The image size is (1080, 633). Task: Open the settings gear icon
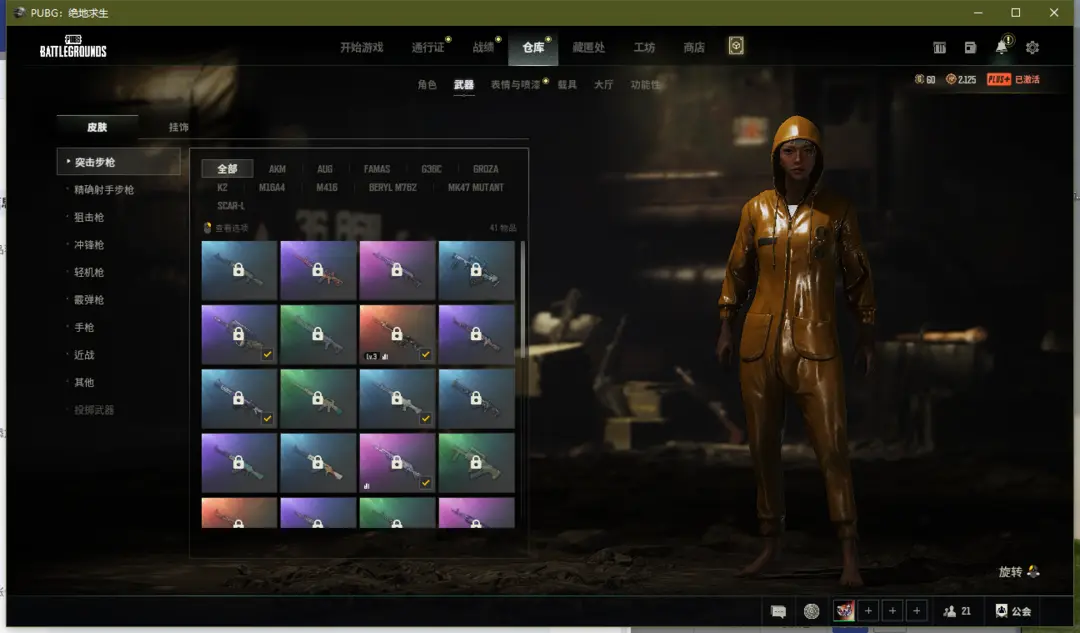1032,48
